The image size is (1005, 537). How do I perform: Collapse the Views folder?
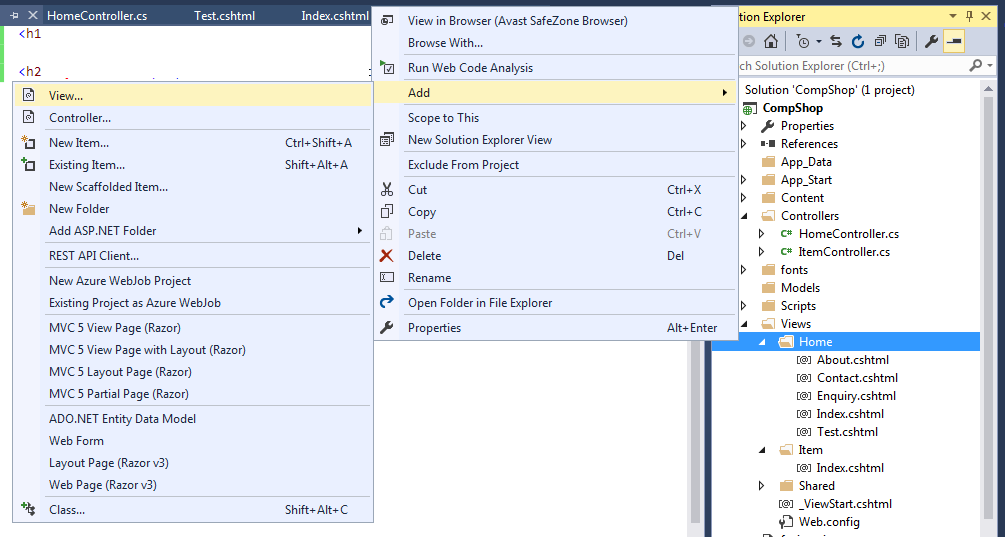[x=744, y=324]
